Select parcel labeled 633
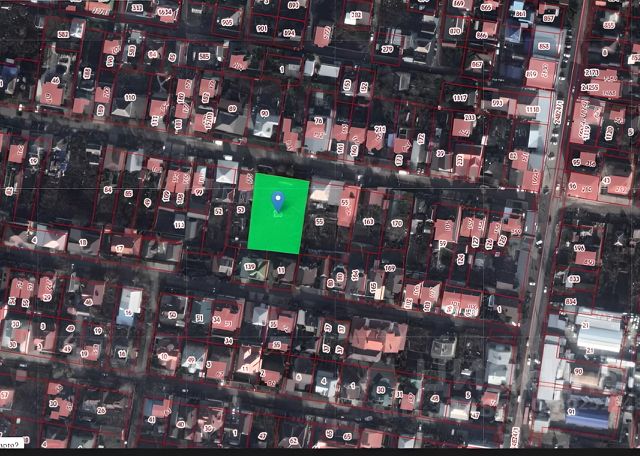 (574, 279)
